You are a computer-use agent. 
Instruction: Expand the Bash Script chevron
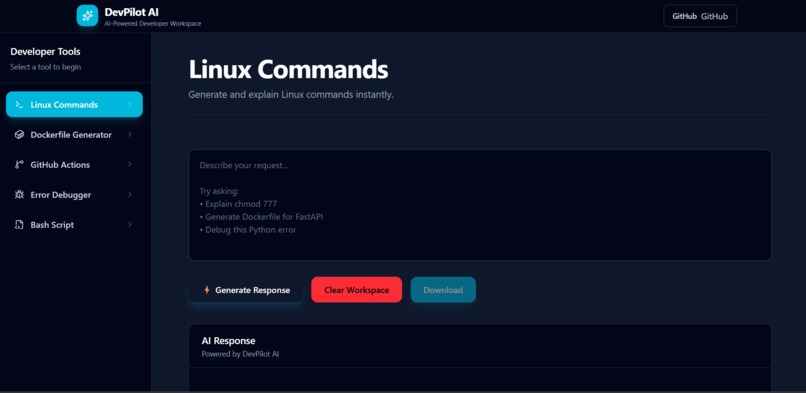(x=130, y=224)
